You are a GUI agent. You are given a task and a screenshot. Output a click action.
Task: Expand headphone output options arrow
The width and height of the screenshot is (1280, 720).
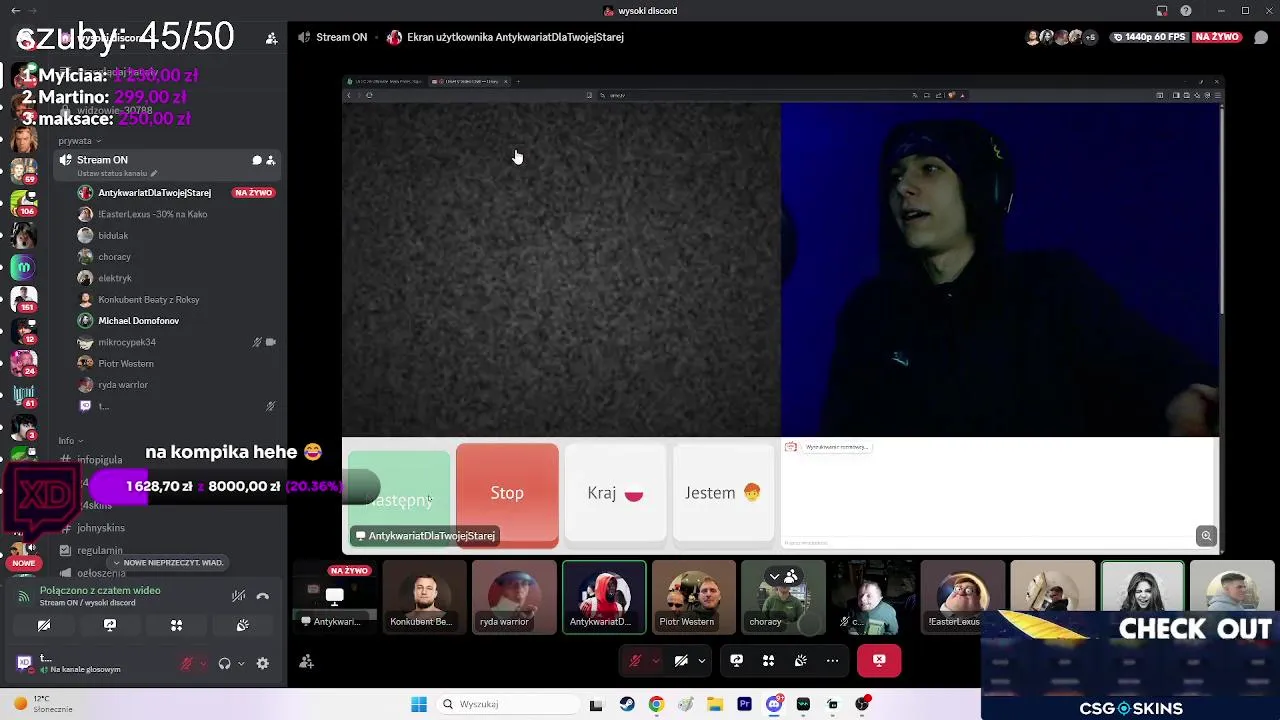coord(241,663)
